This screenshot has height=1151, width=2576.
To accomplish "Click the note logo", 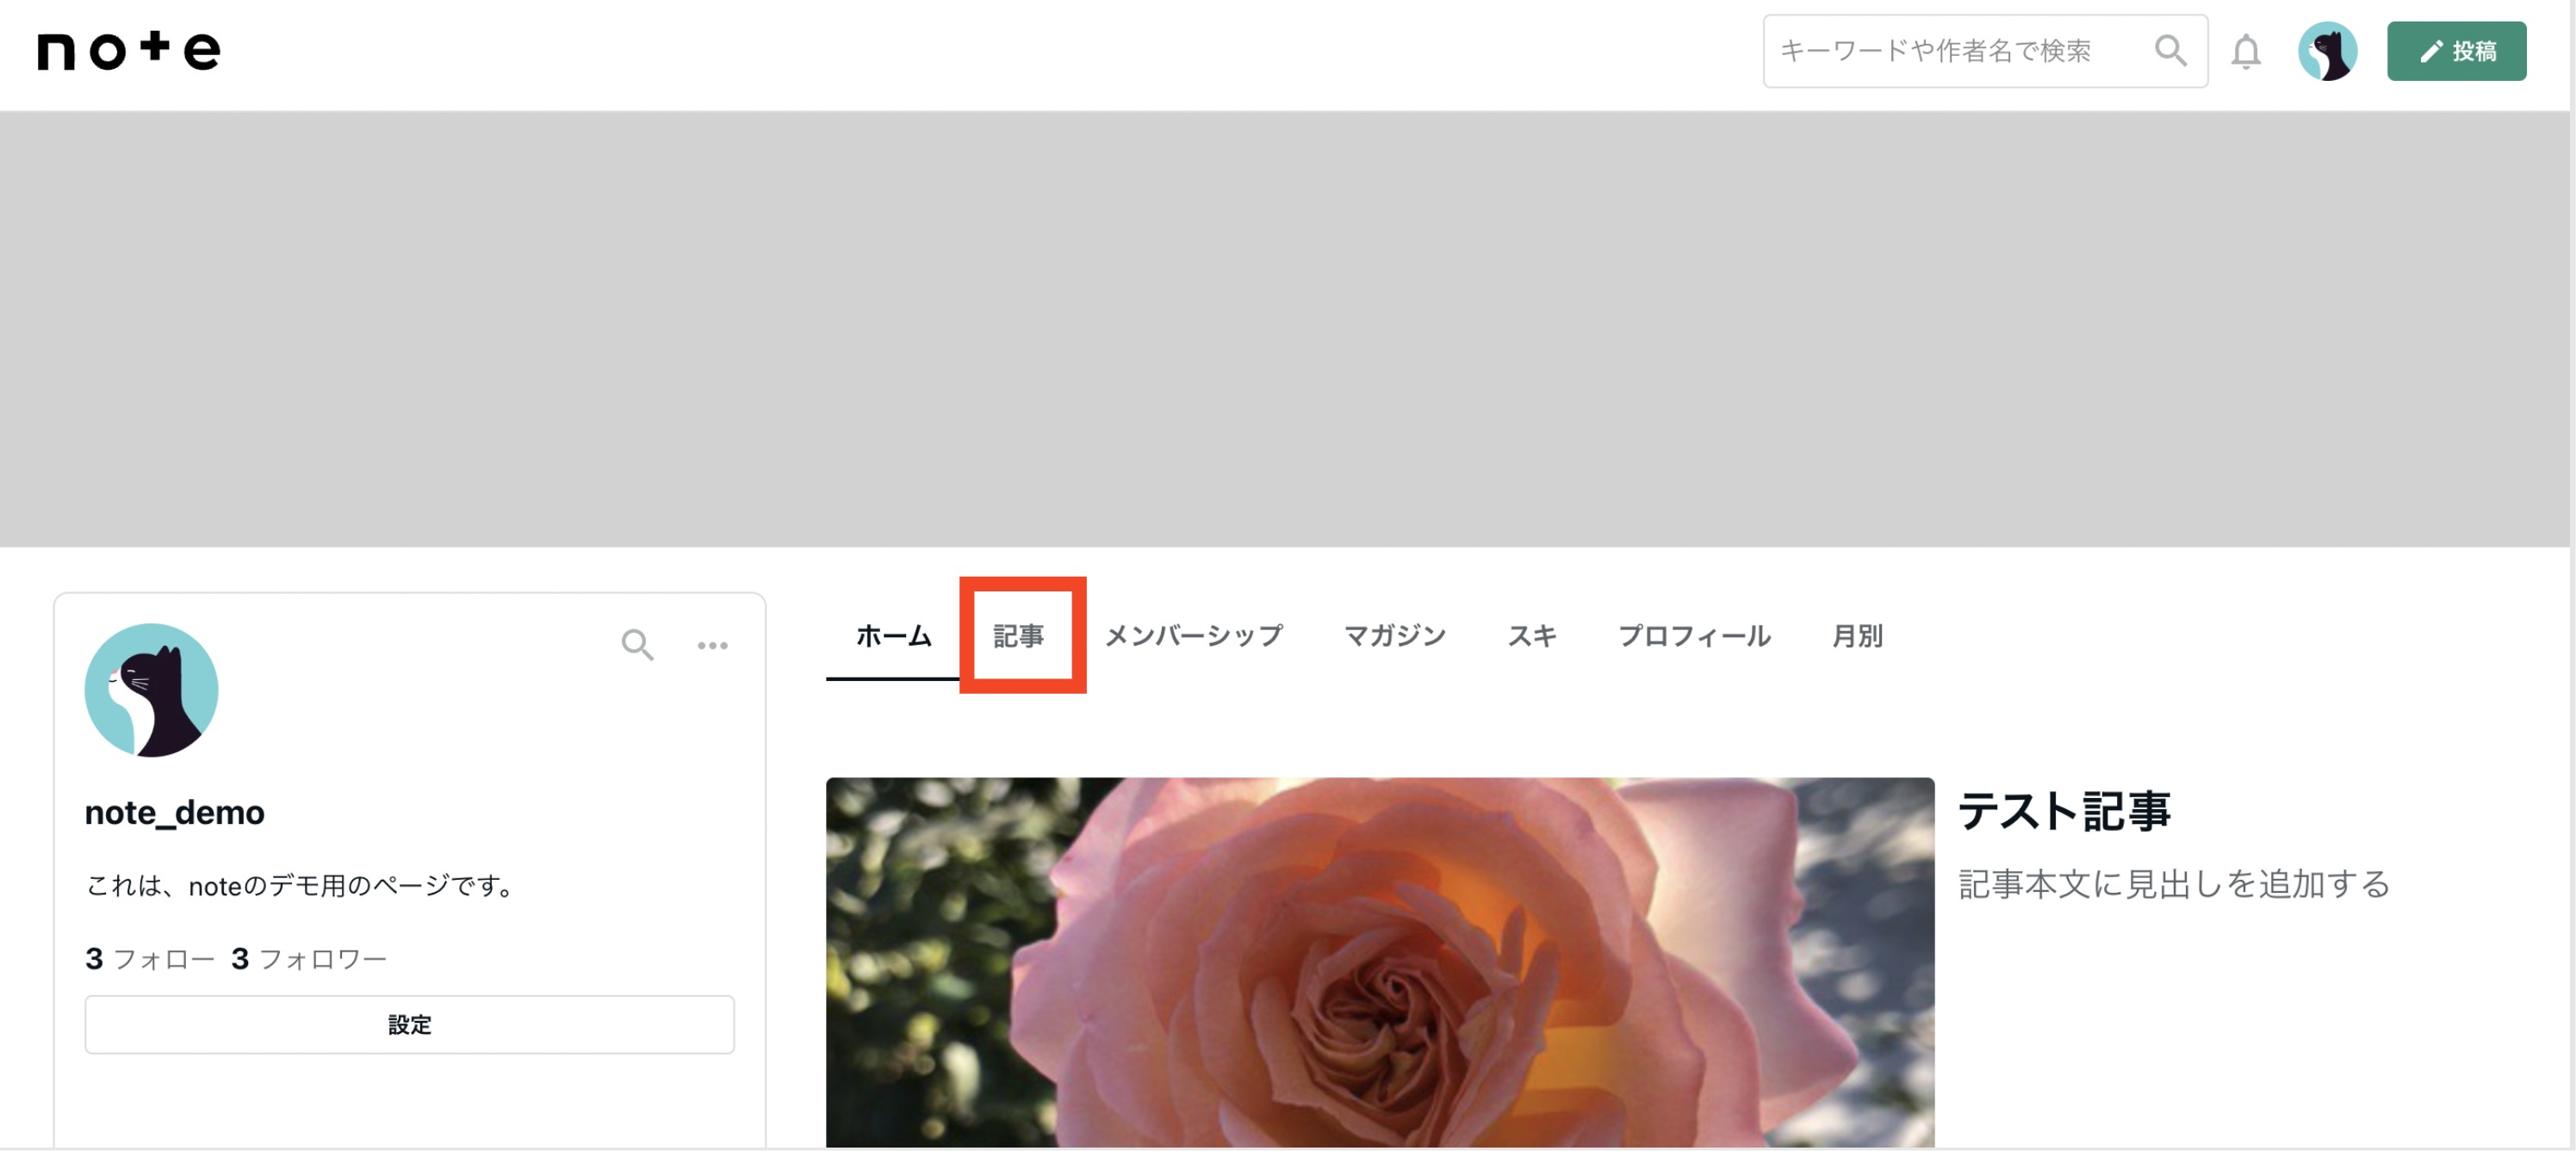I will 129,50.
